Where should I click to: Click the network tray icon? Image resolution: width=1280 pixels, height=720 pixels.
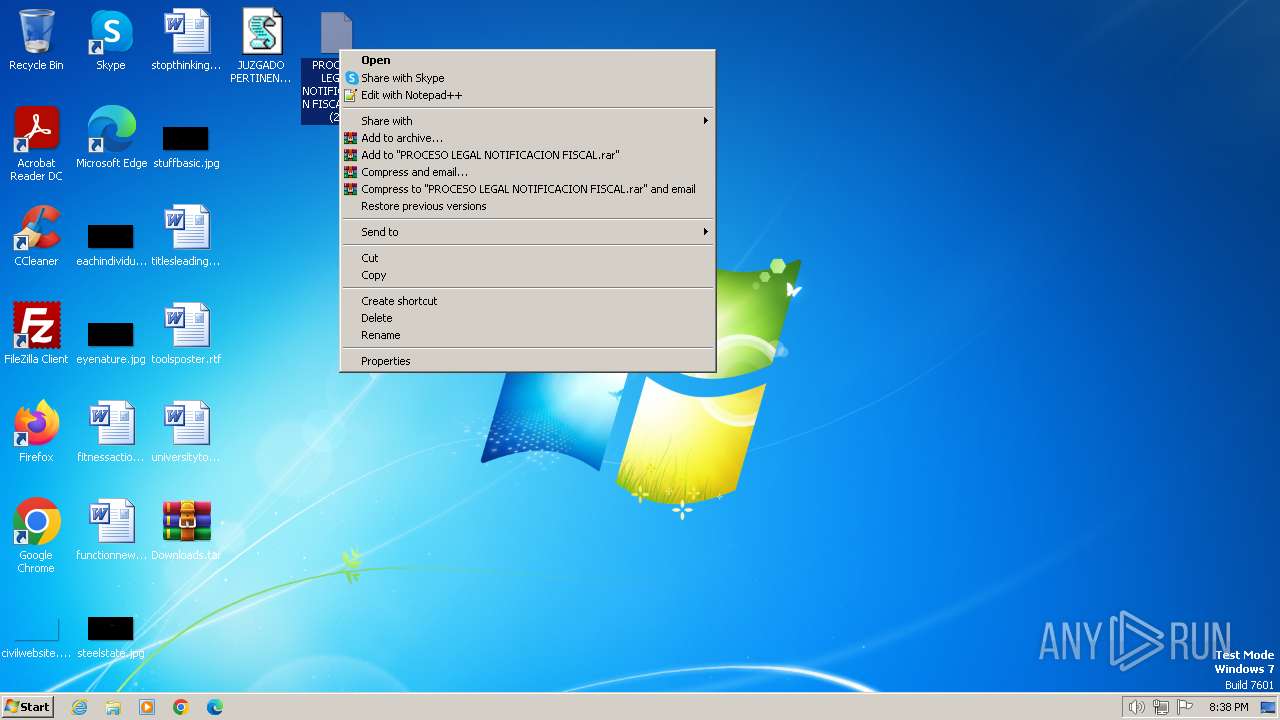click(x=1161, y=707)
